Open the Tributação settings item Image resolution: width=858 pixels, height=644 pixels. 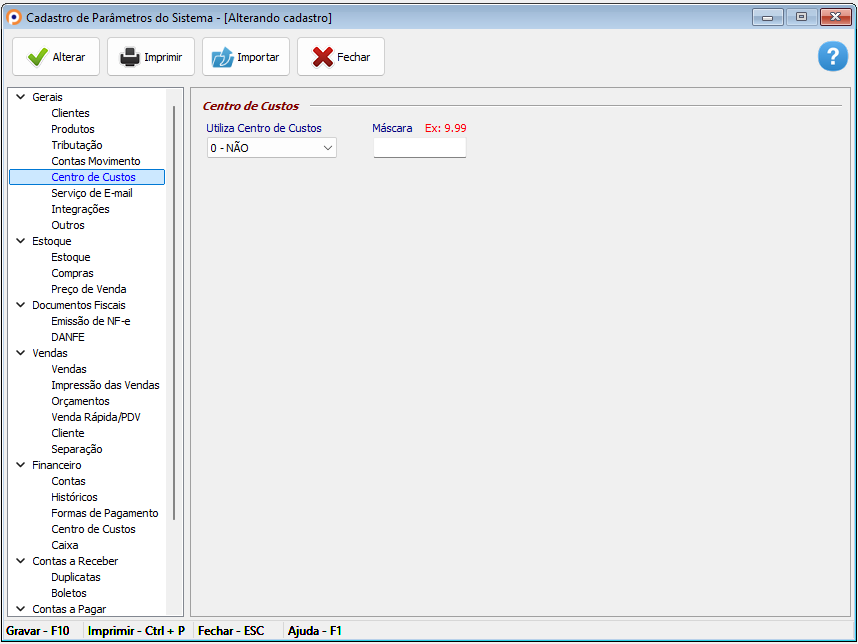click(x=76, y=145)
